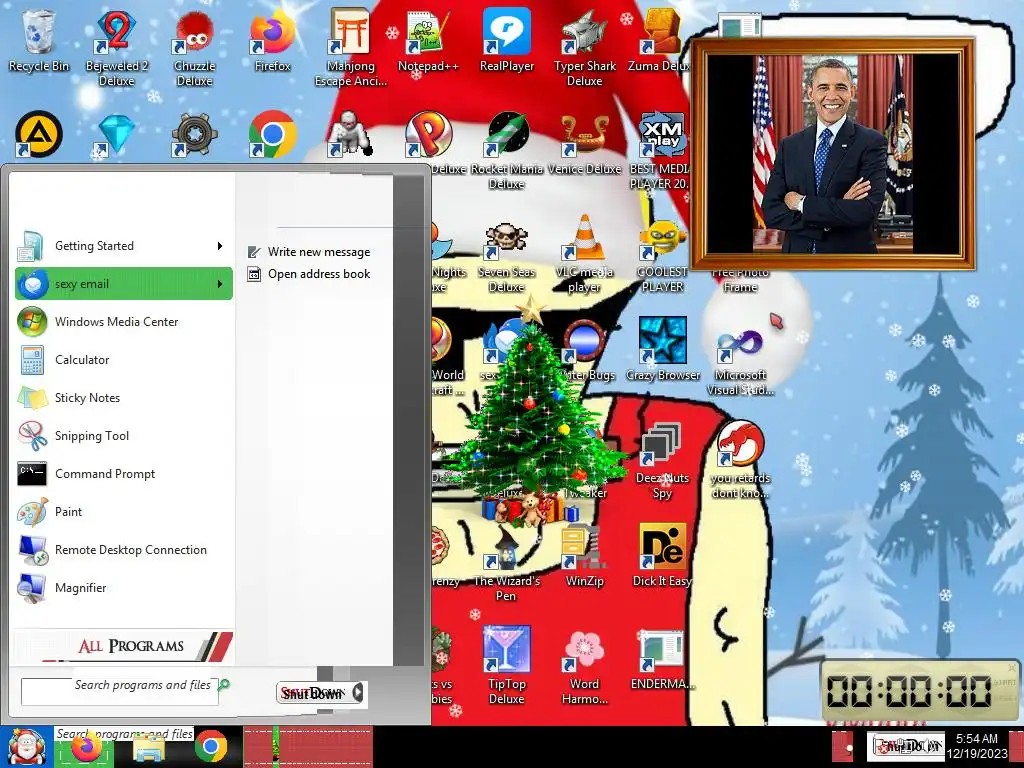
Task: Launch Dick It Easy shortcut
Action: pyautogui.click(x=662, y=555)
